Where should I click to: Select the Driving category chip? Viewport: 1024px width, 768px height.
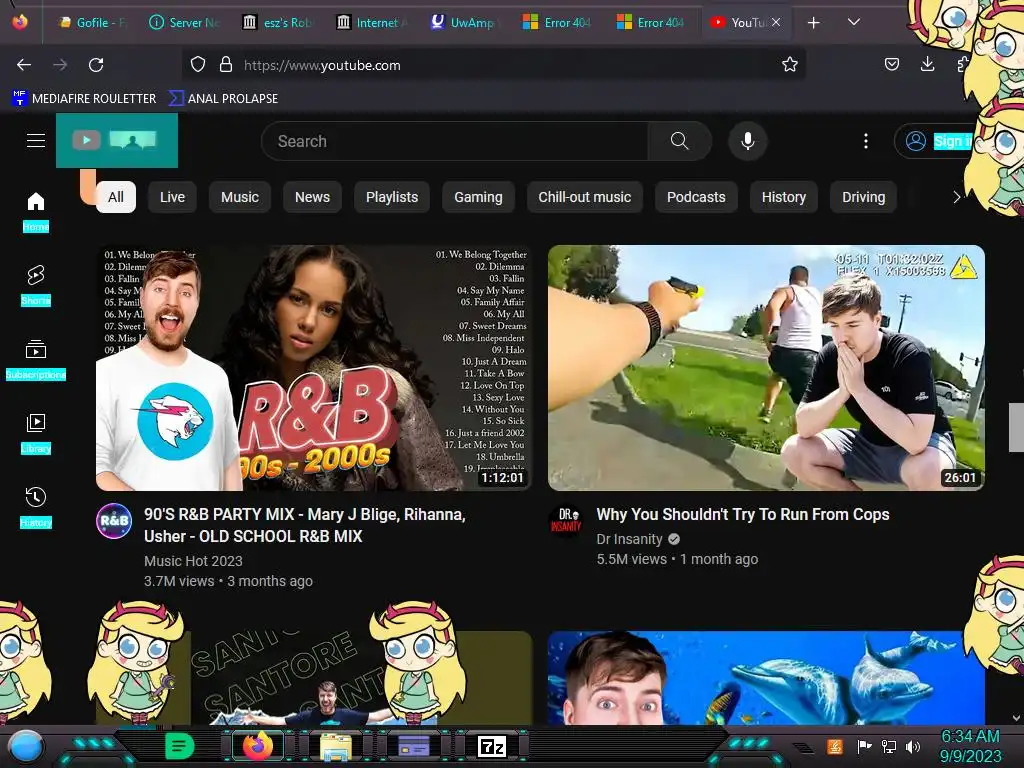(863, 197)
